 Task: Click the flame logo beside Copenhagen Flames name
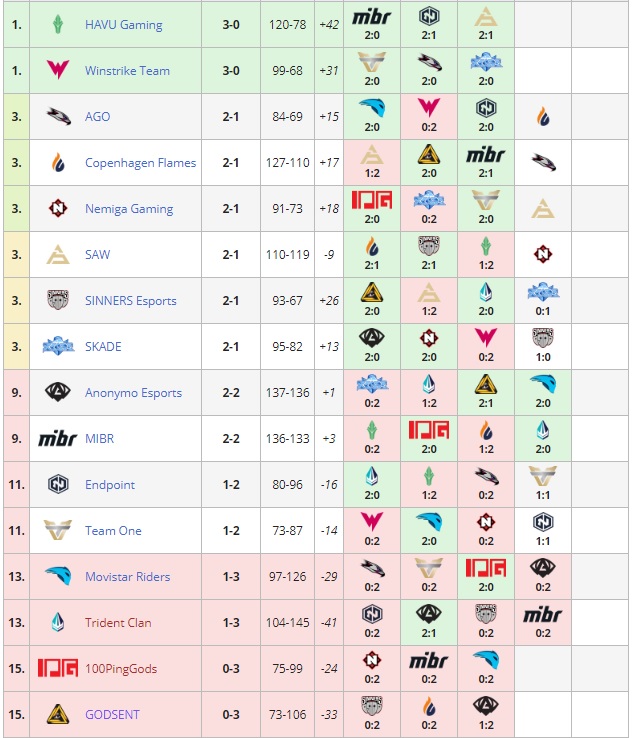click(x=58, y=162)
